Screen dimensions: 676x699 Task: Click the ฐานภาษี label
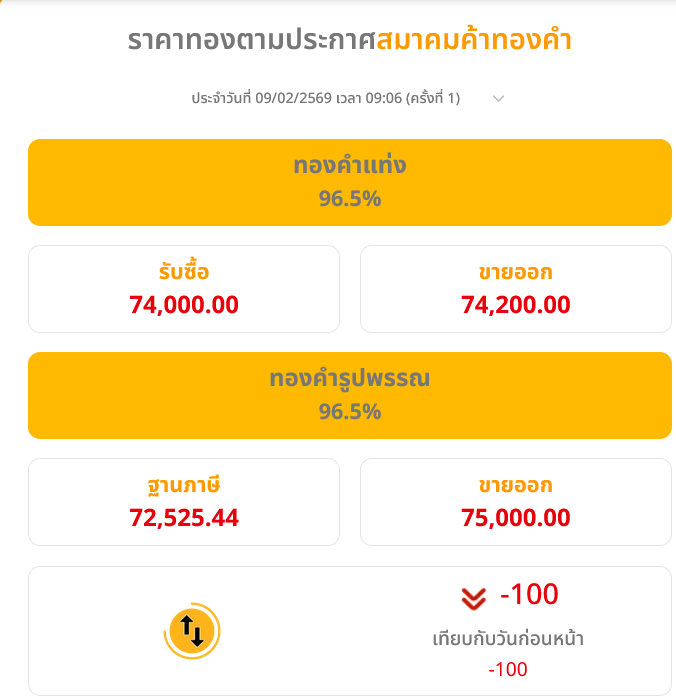(183, 486)
